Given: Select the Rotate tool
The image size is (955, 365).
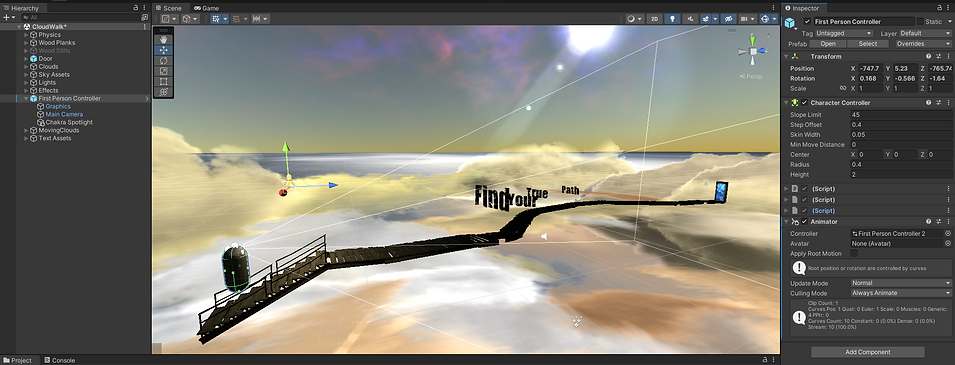Looking at the screenshot, I should pos(164,60).
